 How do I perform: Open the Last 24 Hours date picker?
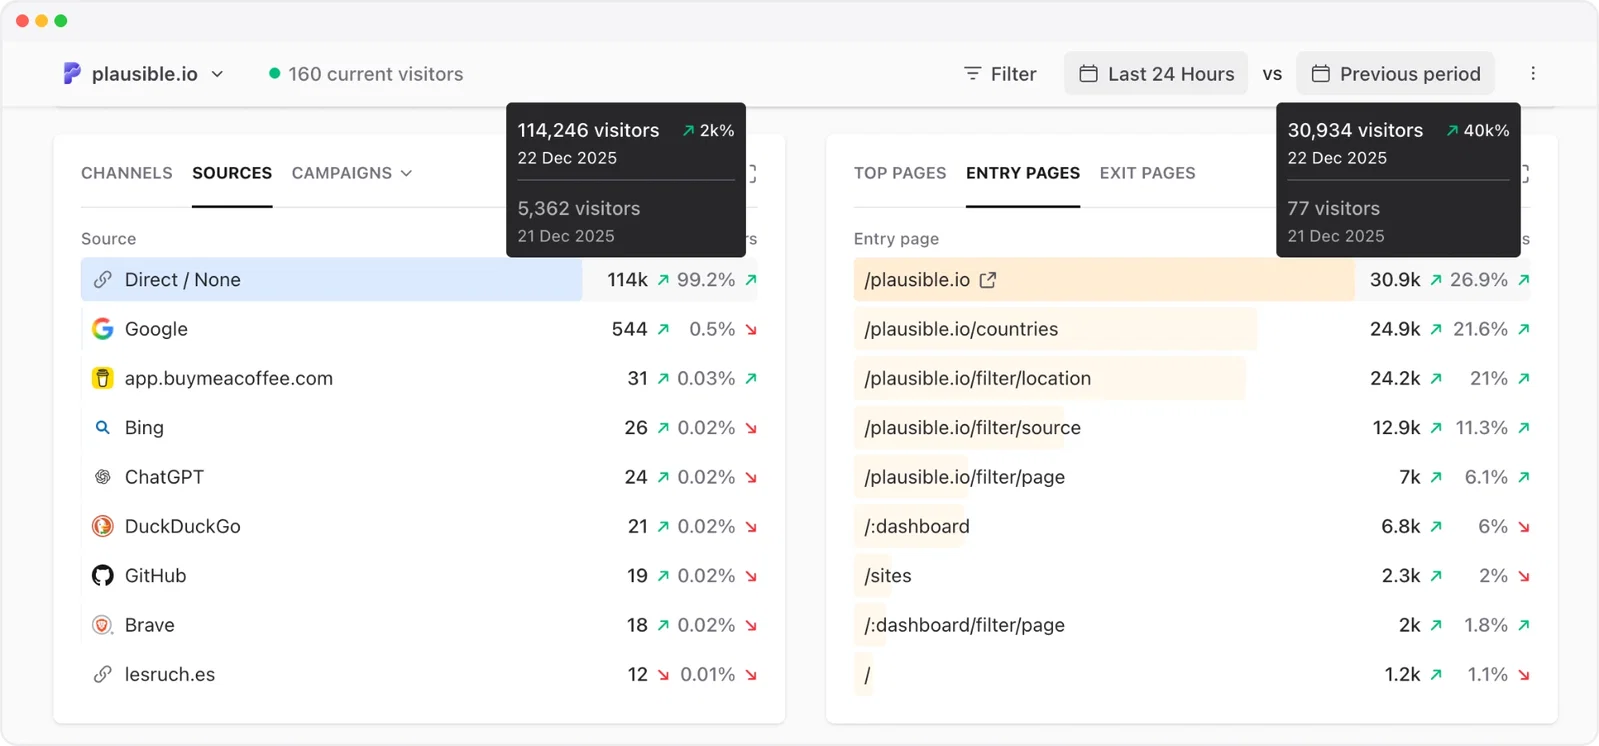coord(1156,74)
